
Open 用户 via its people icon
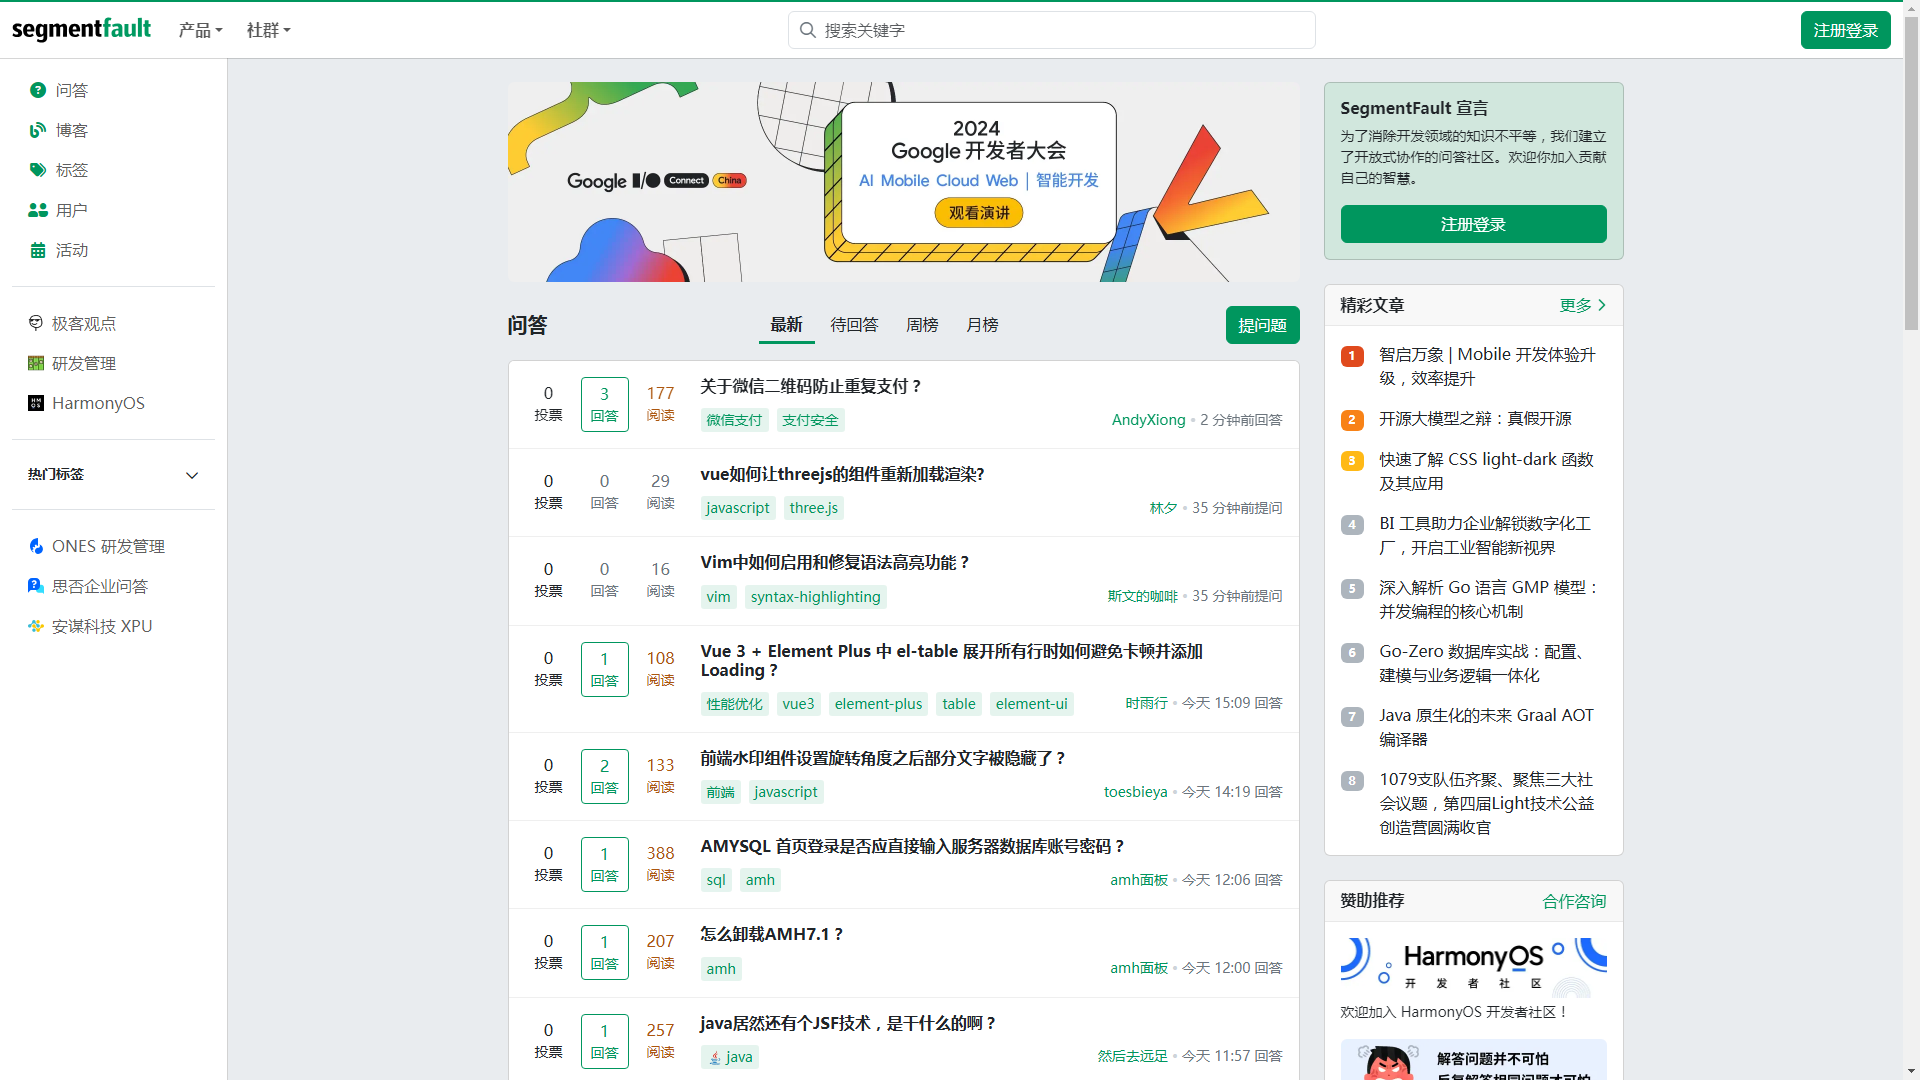38,210
